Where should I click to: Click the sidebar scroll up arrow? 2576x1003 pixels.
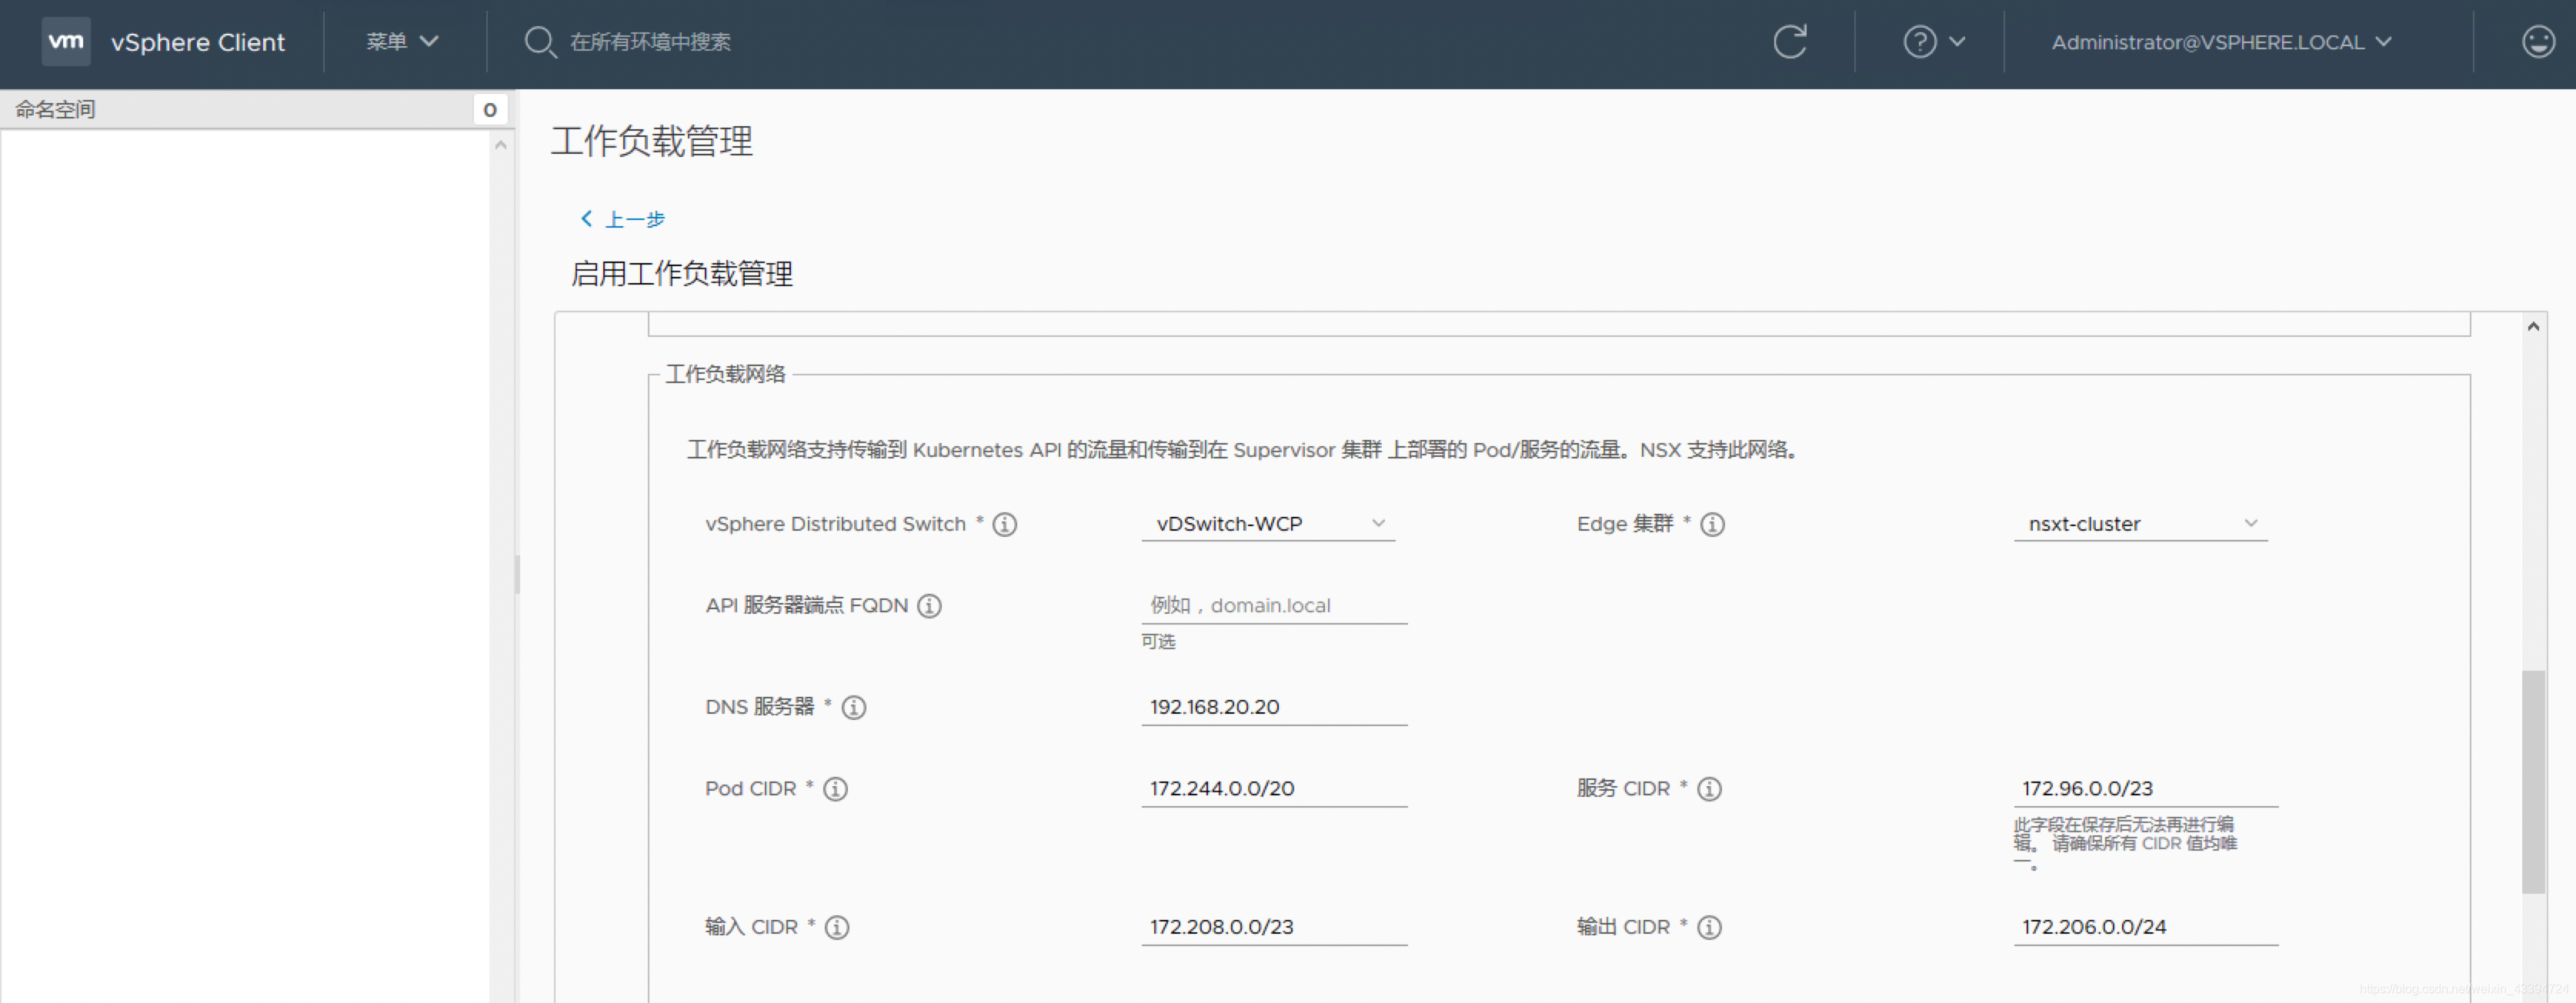pos(501,145)
